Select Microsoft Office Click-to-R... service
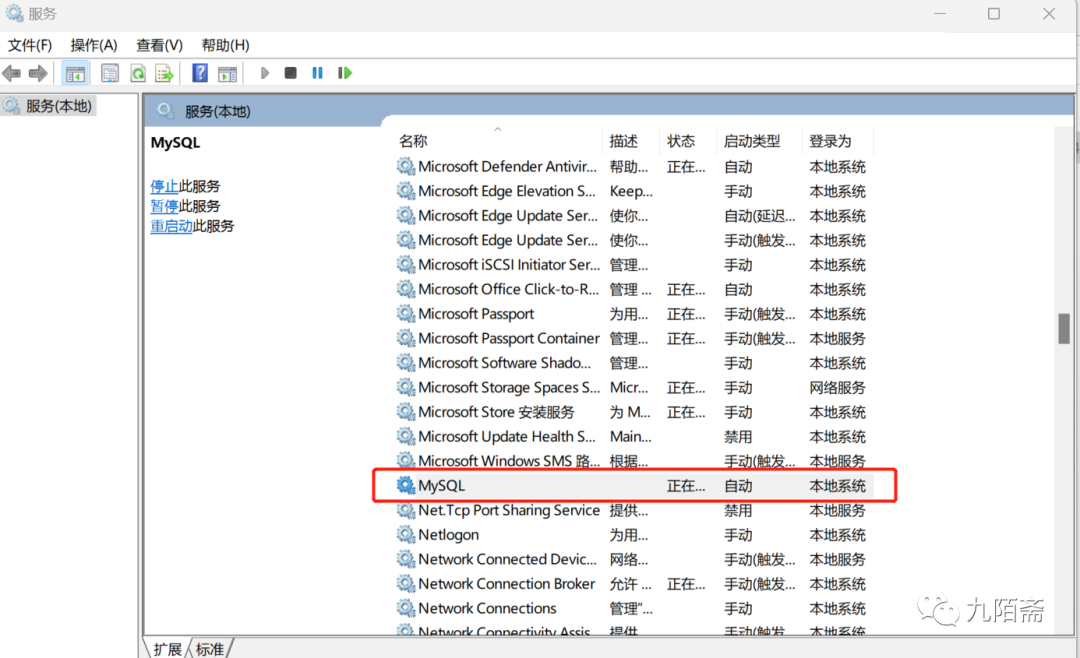The image size is (1080, 658). tap(634, 289)
